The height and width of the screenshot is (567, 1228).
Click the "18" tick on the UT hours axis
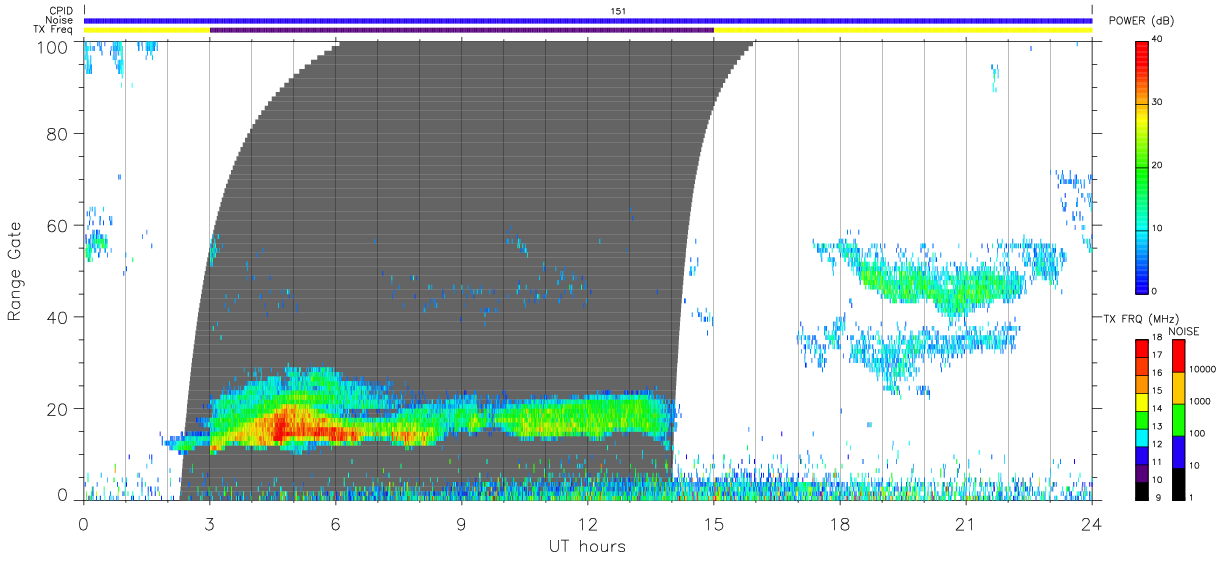[839, 523]
